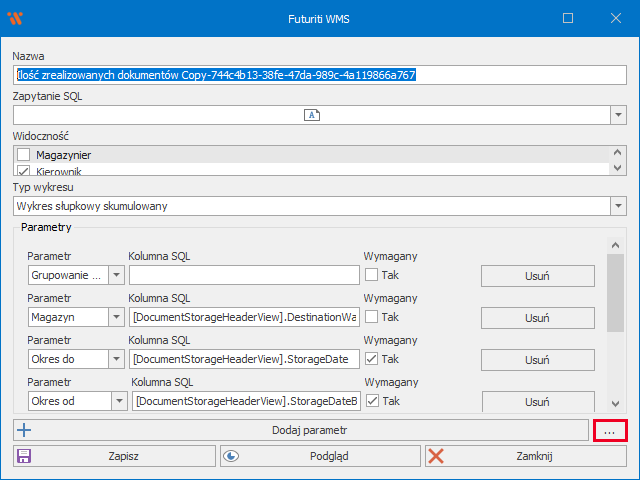Click the eye icon on Podgląd

(x=231, y=456)
